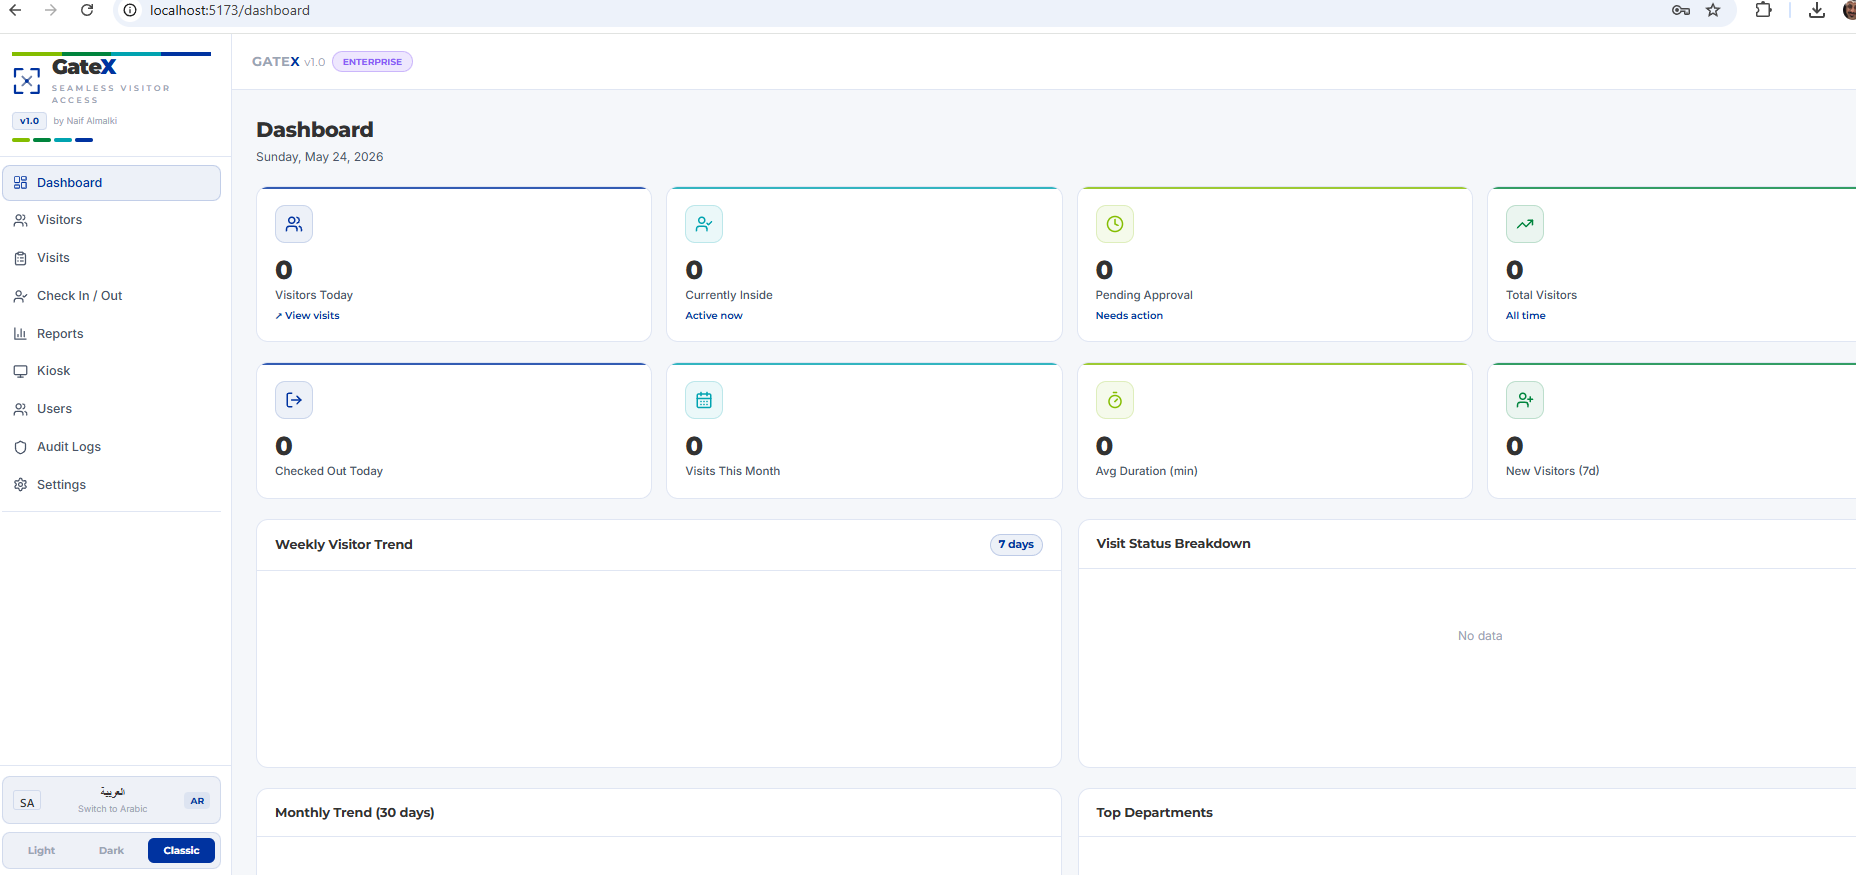This screenshot has width=1856, height=875.
Task: Open Audit Logs from the sidebar
Action: click(112, 447)
